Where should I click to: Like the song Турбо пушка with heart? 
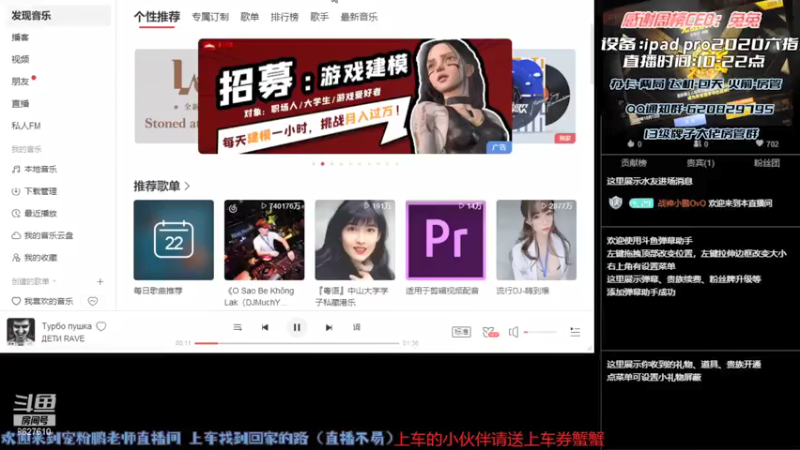[x=101, y=326]
